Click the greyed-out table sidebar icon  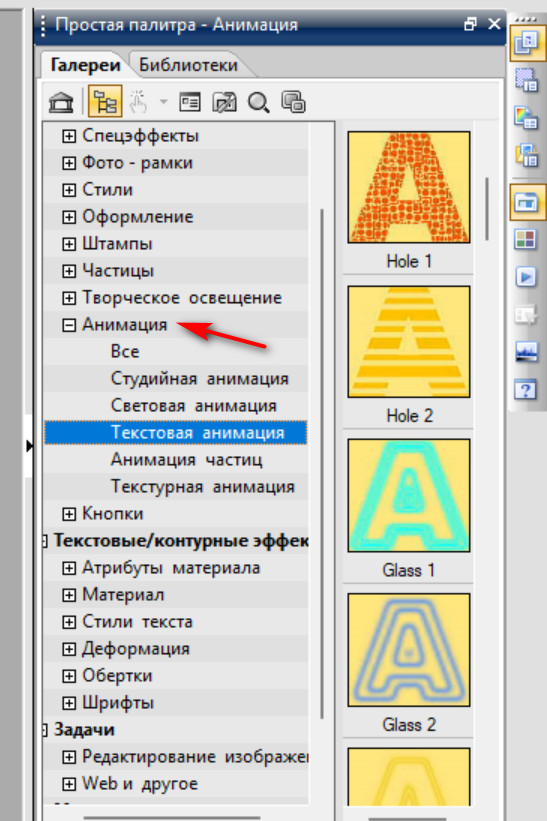click(526, 315)
